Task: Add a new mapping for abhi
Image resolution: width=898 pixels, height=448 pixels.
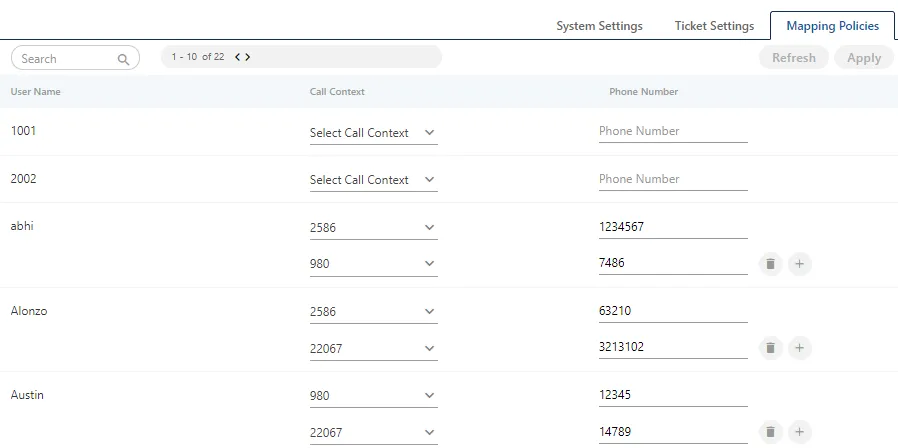Action: [800, 264]
